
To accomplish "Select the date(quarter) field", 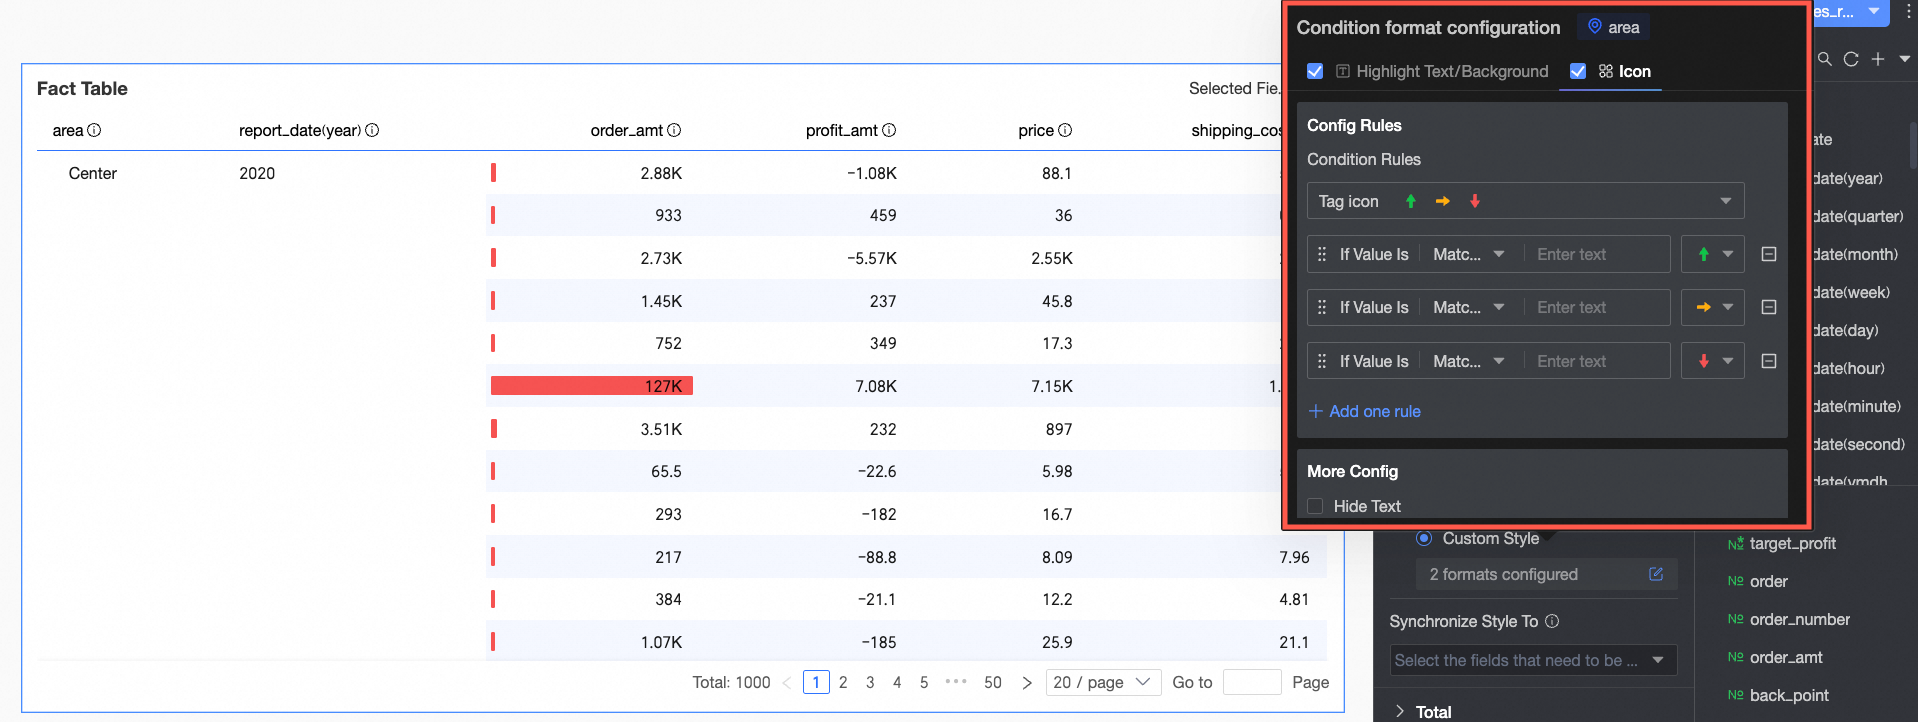I will click(x=1858, y=216).
